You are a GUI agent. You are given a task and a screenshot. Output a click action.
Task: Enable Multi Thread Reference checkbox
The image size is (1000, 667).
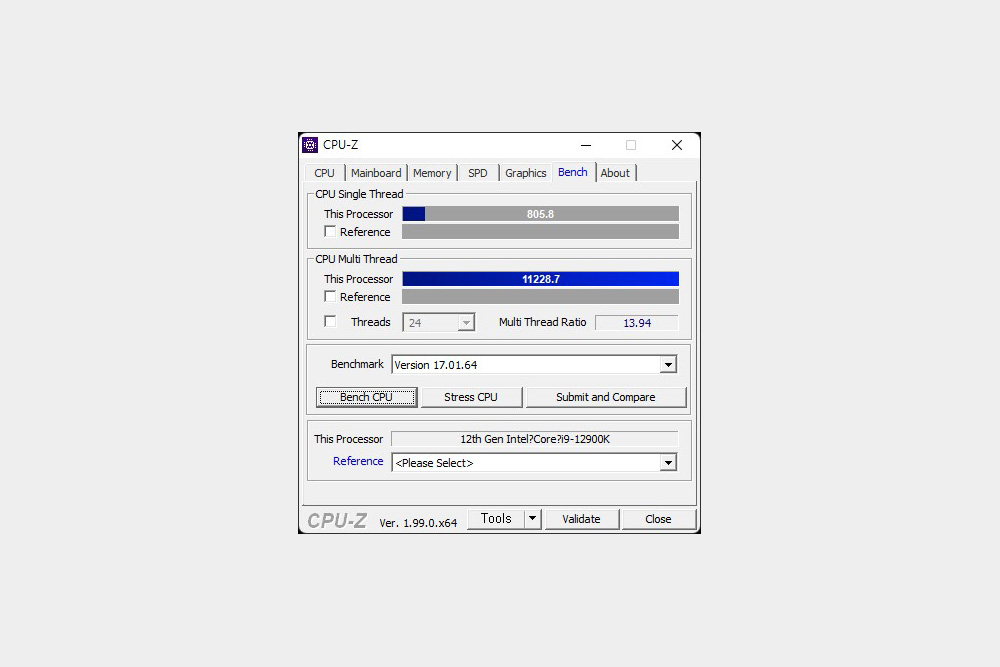(330, 297)
